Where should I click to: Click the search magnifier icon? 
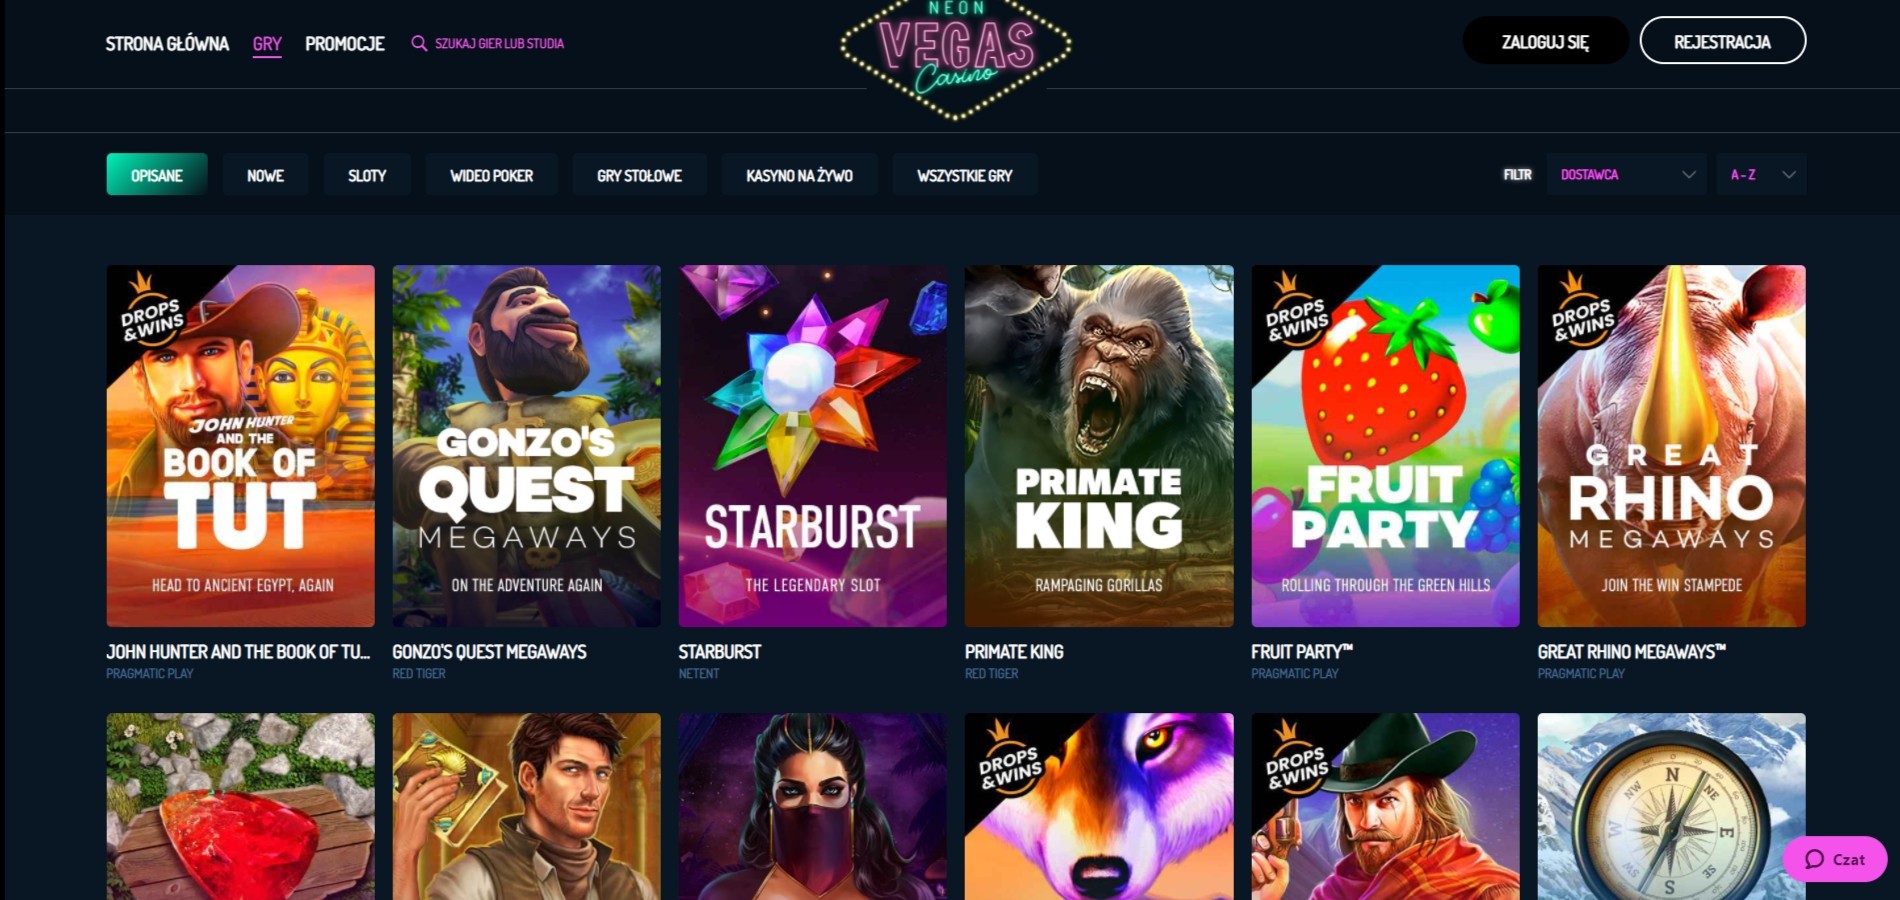419,43
